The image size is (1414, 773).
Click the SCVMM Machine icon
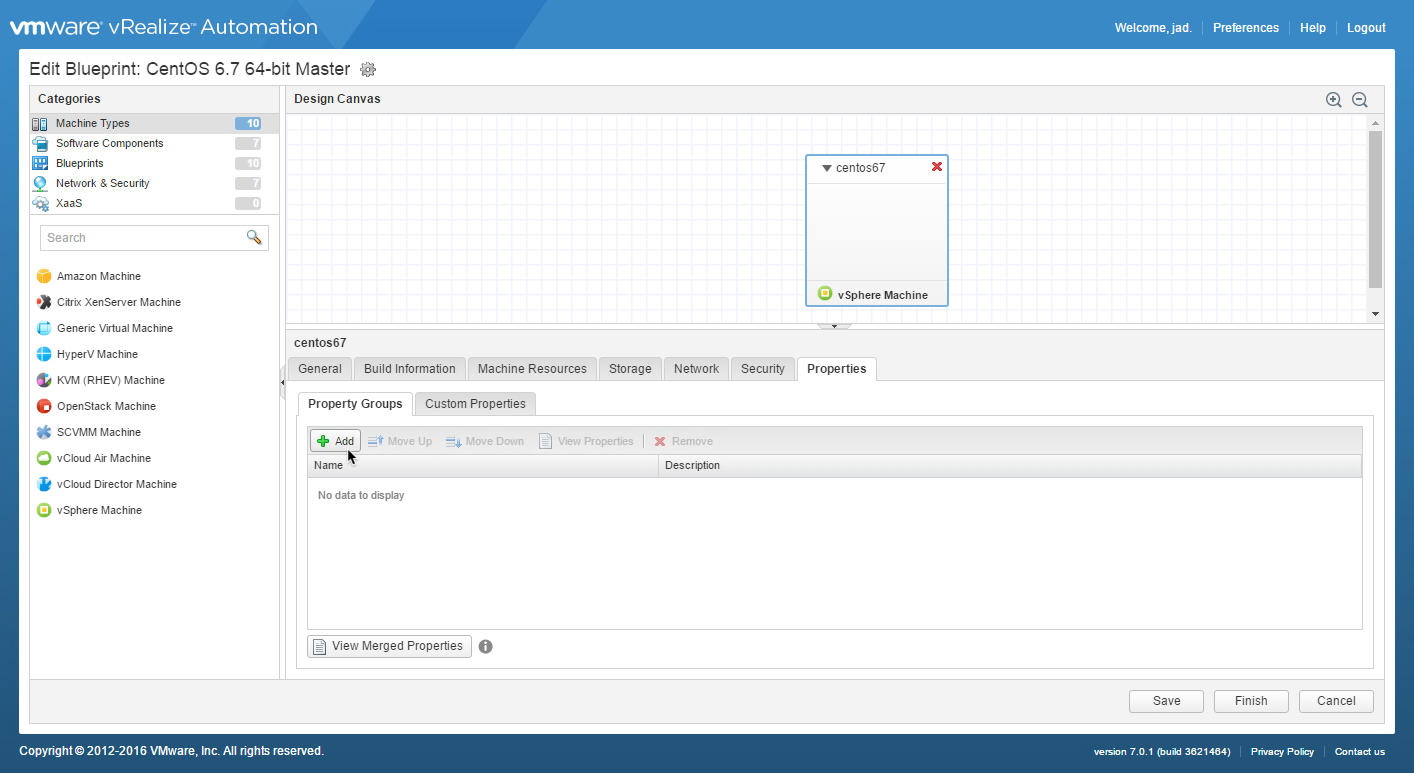44,432
